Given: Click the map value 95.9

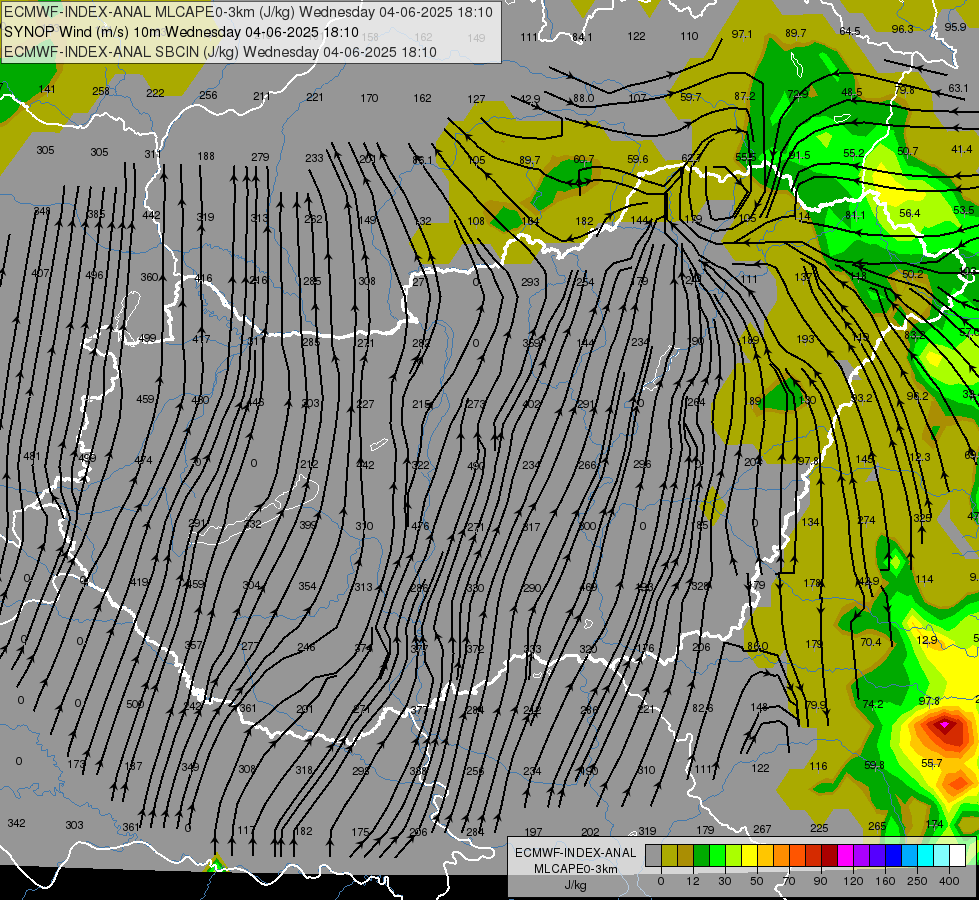Looking at the screenshot, I should pos(955,27).
